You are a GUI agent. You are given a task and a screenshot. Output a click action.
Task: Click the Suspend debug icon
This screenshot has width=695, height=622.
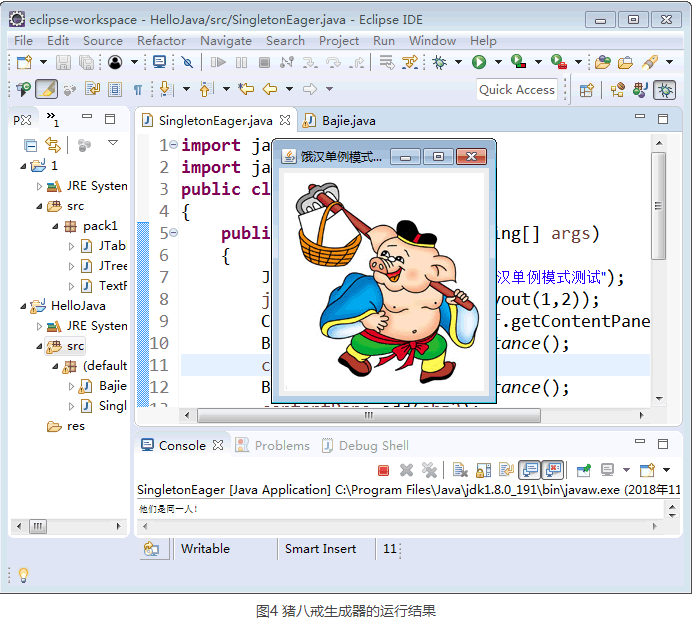click(242, 62)
